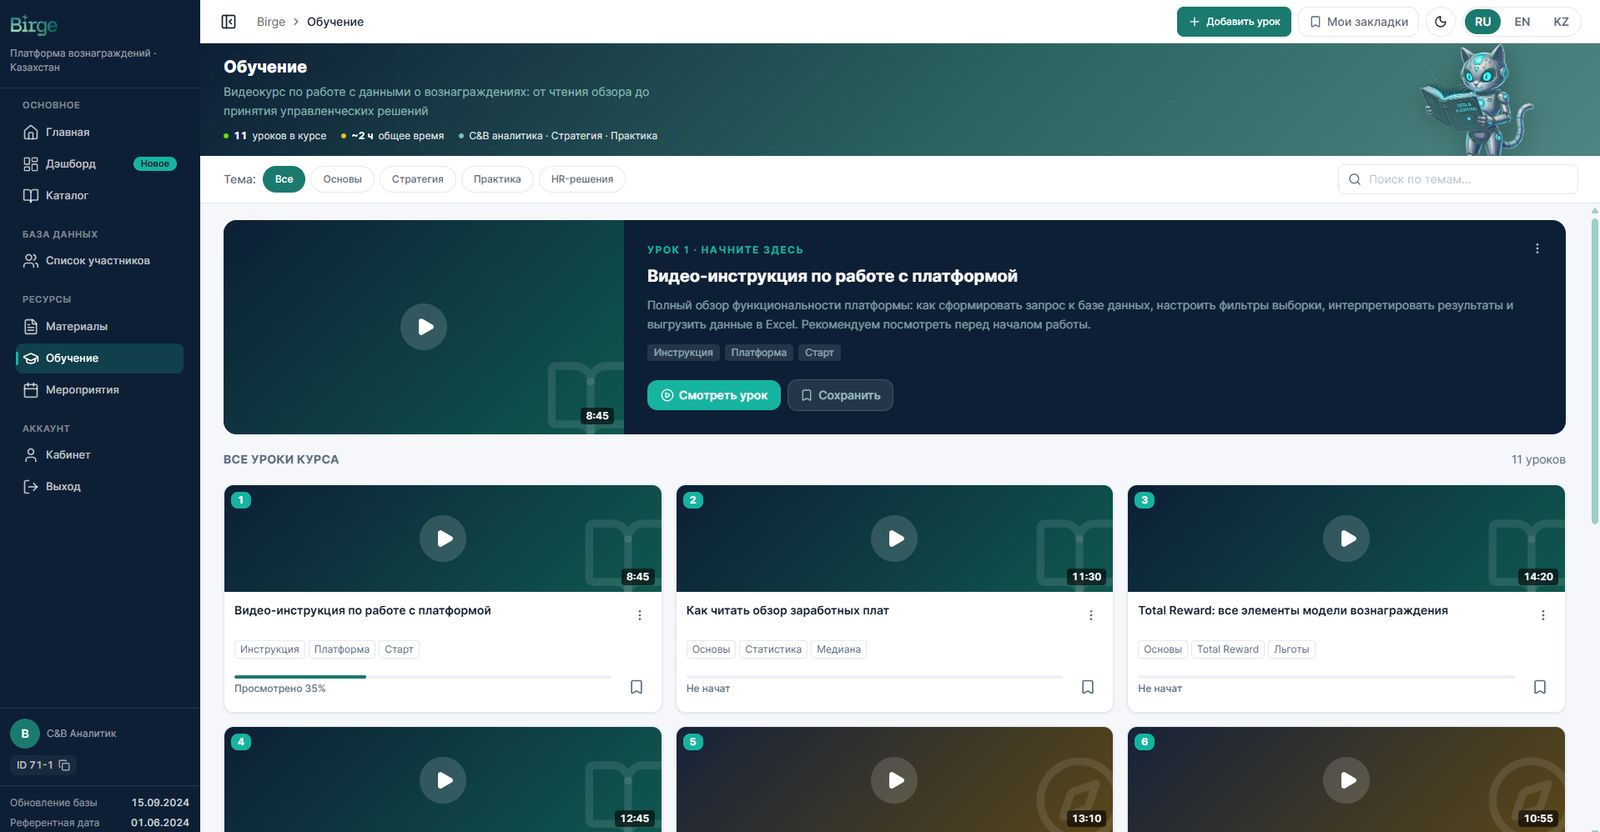Switch interface language to KZ
1600x832 pixels.
(1561, 21)
